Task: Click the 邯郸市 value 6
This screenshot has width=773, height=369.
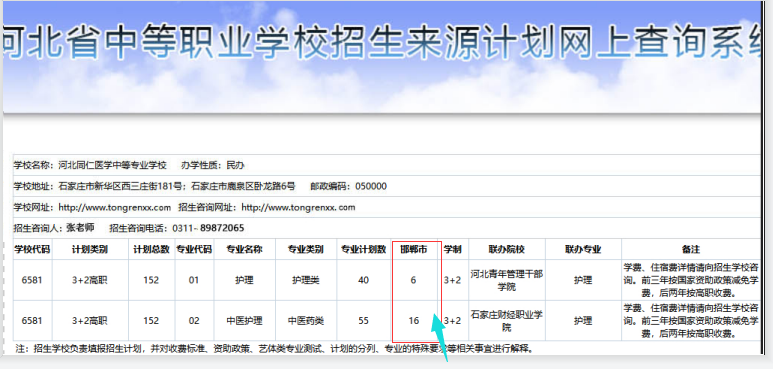Action: 414,280
